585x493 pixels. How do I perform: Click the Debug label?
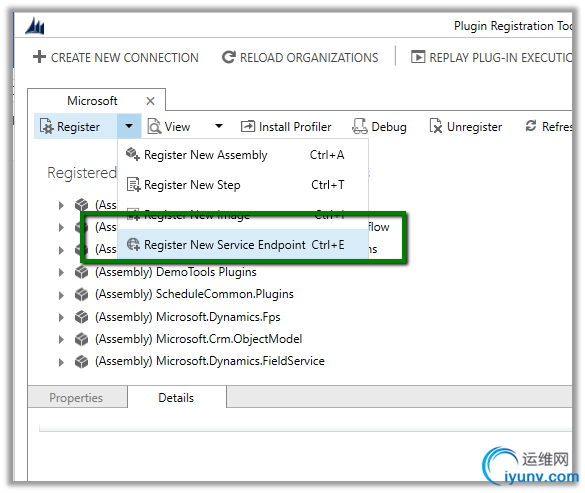(x=389, y=127)
